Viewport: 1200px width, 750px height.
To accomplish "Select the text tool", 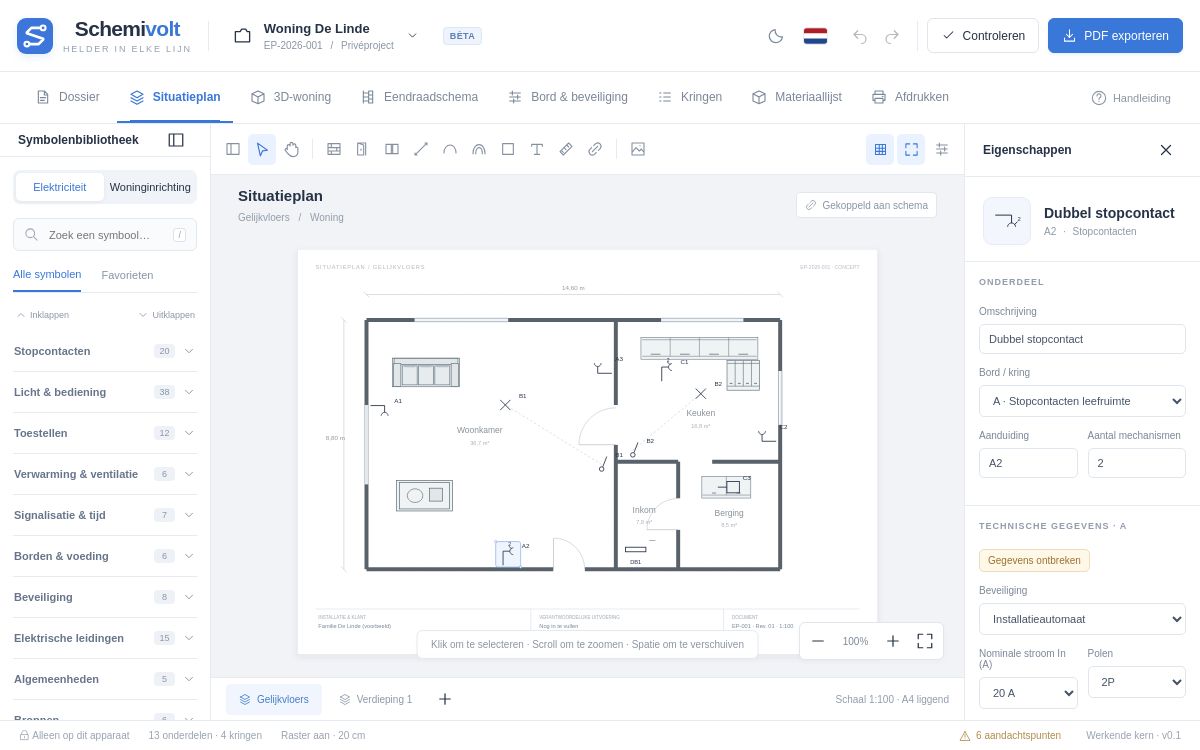I will click(537, 149).
